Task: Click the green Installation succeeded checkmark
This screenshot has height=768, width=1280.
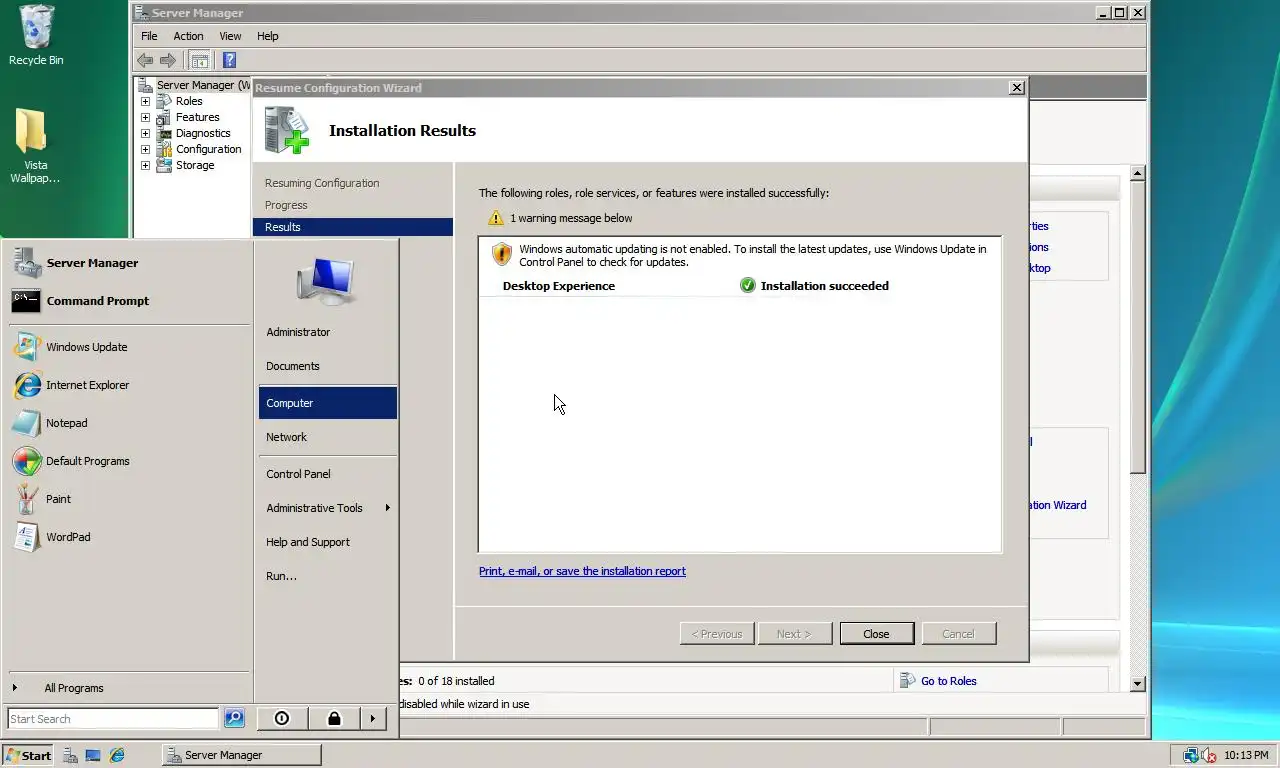Action: click(747, 285)
